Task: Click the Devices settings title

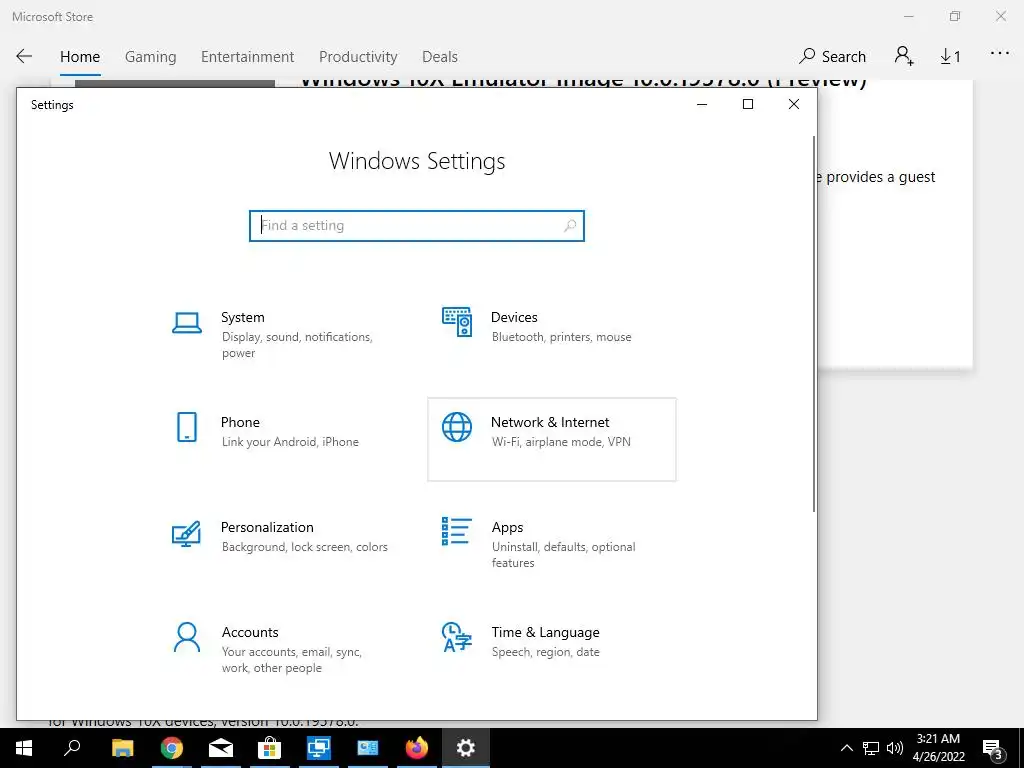Action: click(514, 317)
